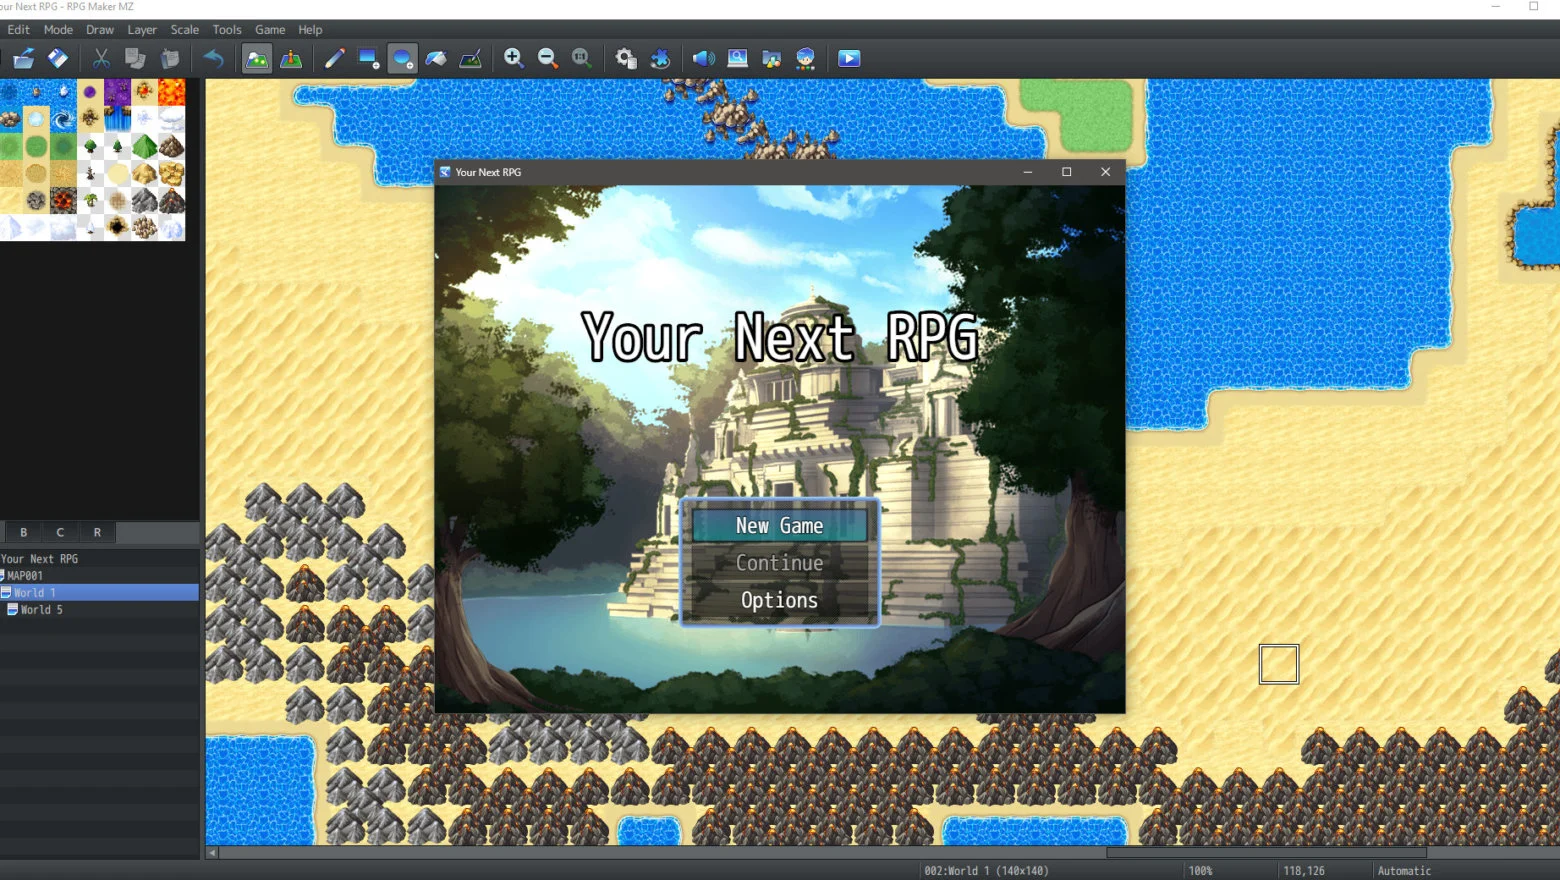This screenshot has height=880, width=1560.
Task: Open the Edit menu
Action: 18,30
